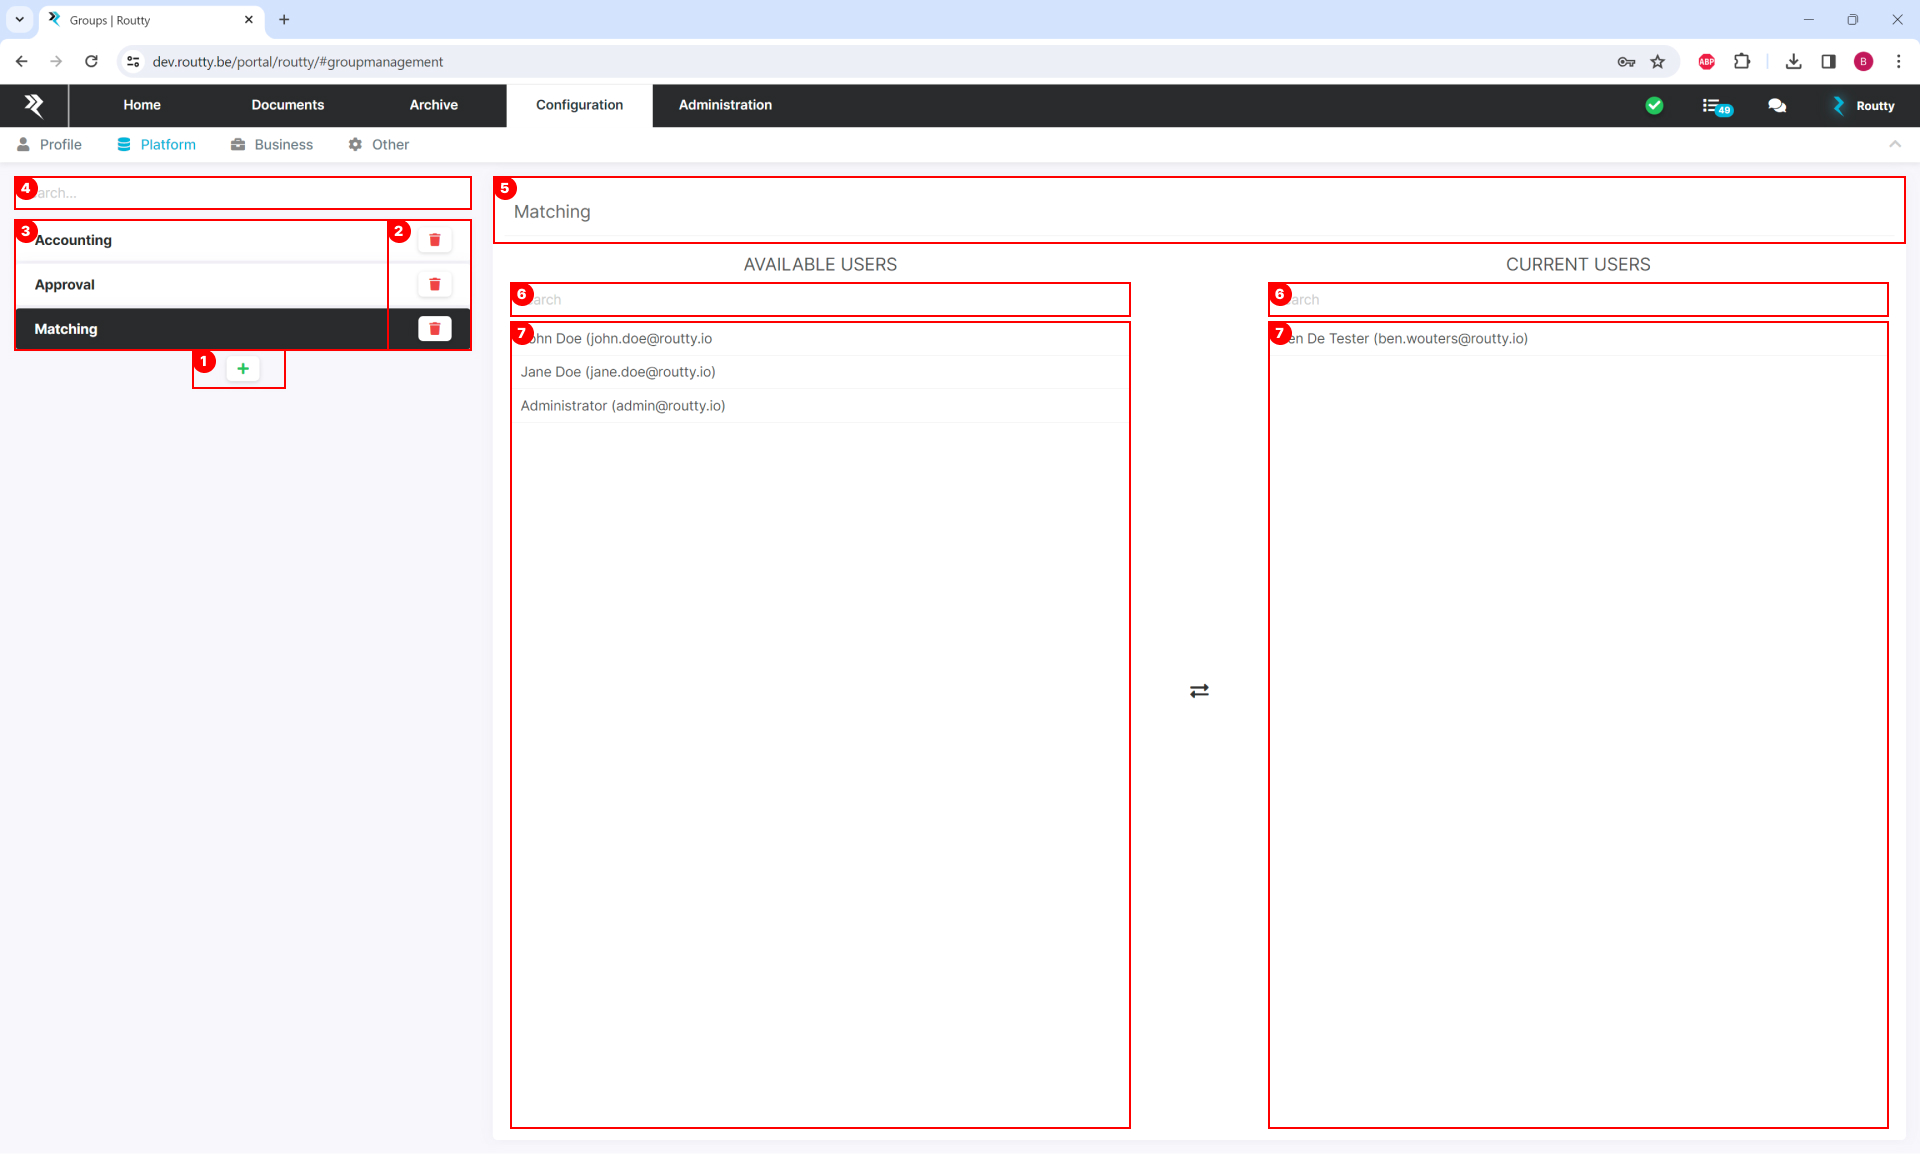1920x1154 pixels.
Task: Switch to the Administration tab
Action: (x=725, y=105)
